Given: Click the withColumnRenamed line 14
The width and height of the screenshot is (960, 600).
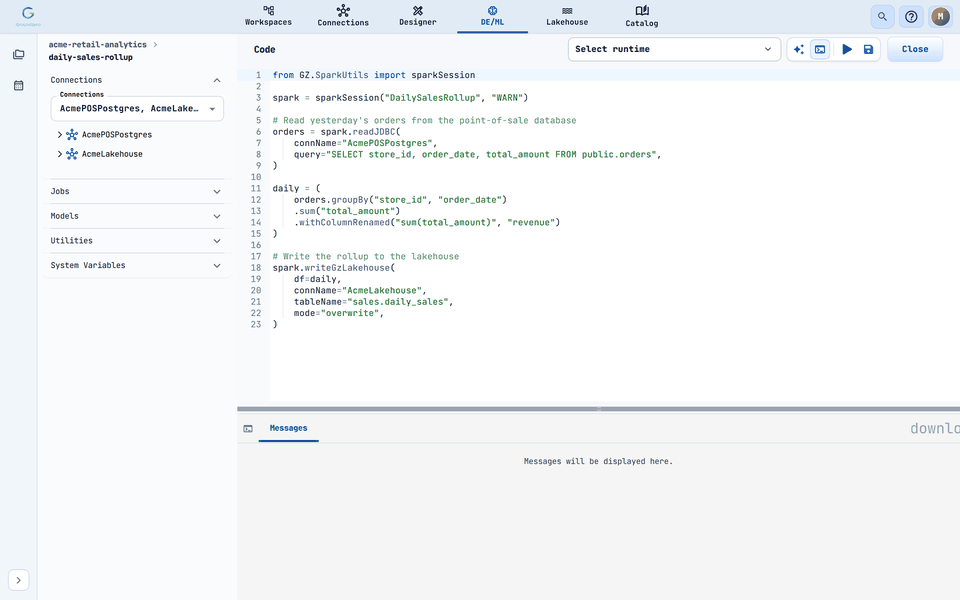Looking at the screenshot, I should pos(427,222).
